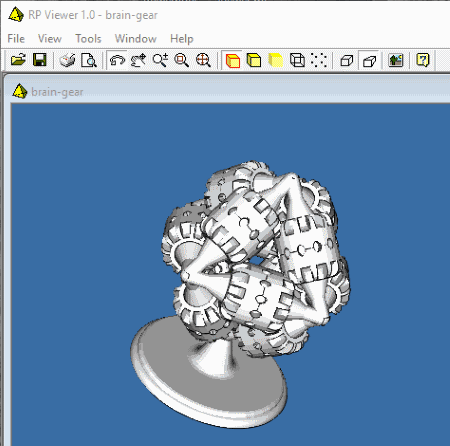This screenshot has height=446, width=450.
Task: Select the rotate view tool
Action: (x=117, y=60)
